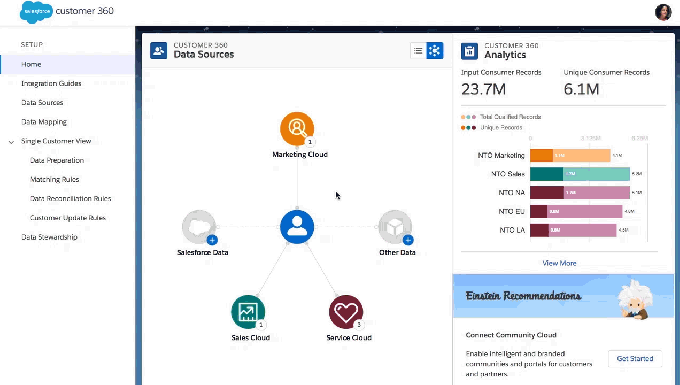
Task: Select the Sales Cloud node icon
Action: click(248, 312)
